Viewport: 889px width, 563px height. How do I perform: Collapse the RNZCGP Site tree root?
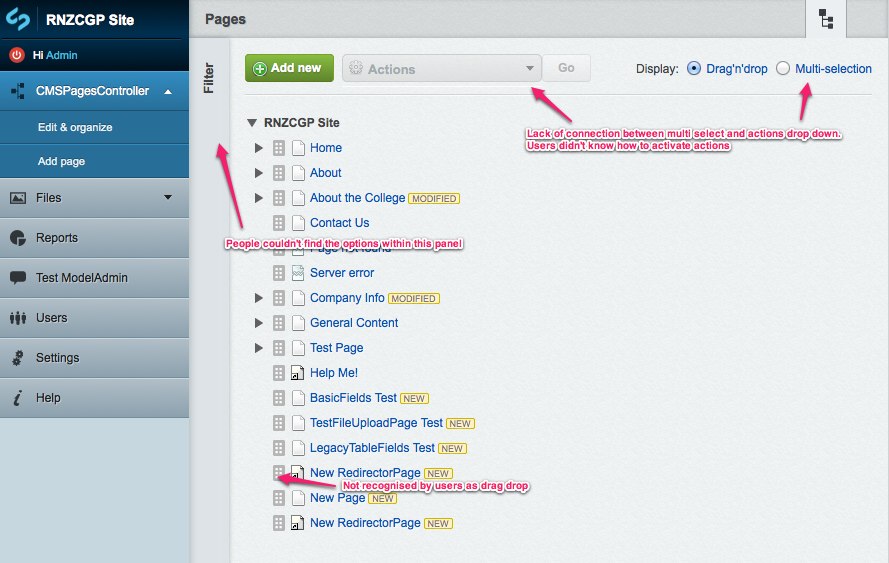click(251, 123)
